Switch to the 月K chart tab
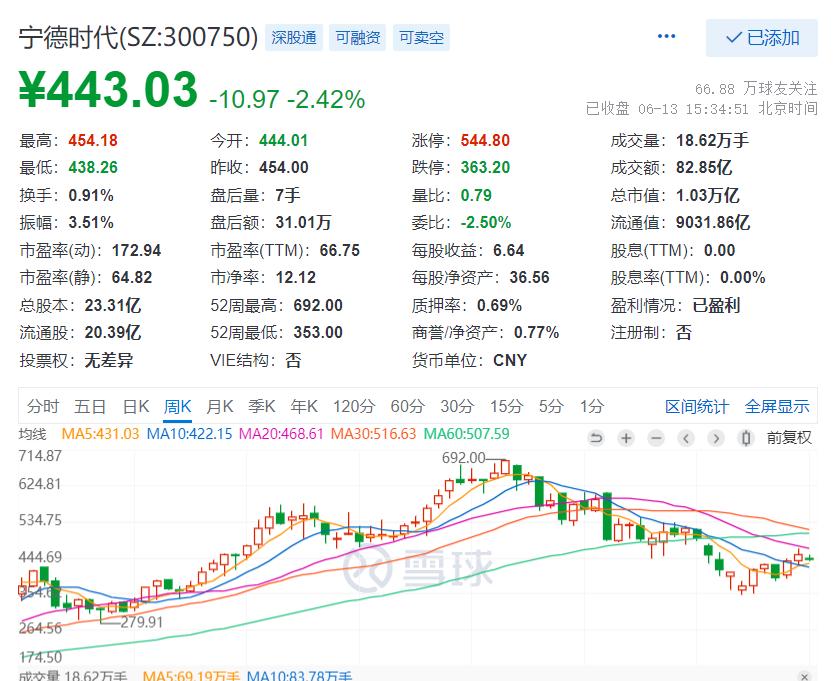 tap(219, 406)
